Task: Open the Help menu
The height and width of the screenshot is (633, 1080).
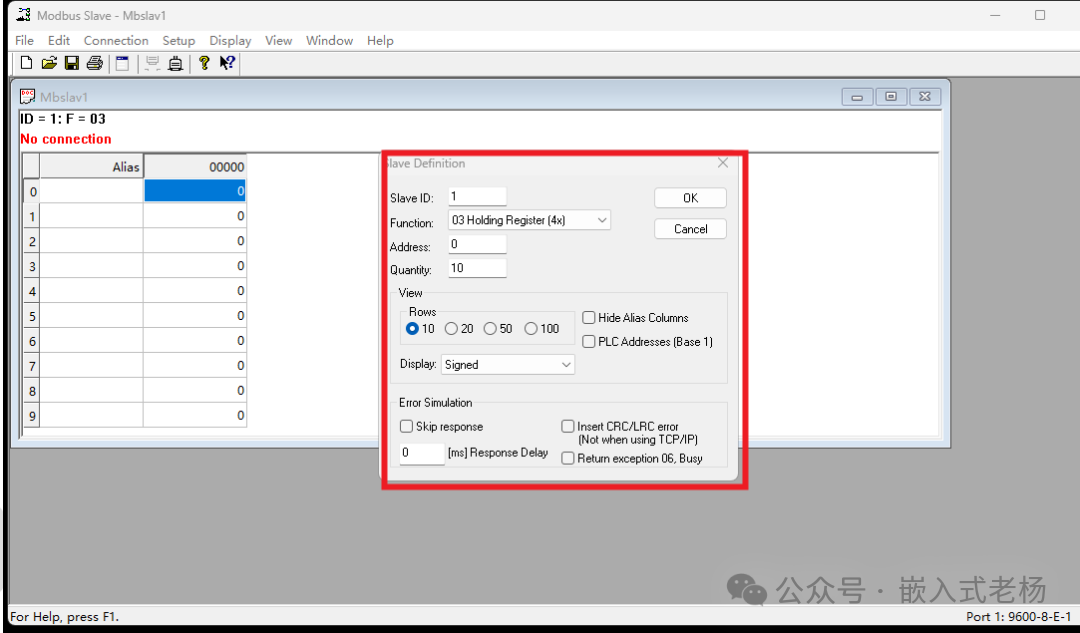Action: coord(380,41)
